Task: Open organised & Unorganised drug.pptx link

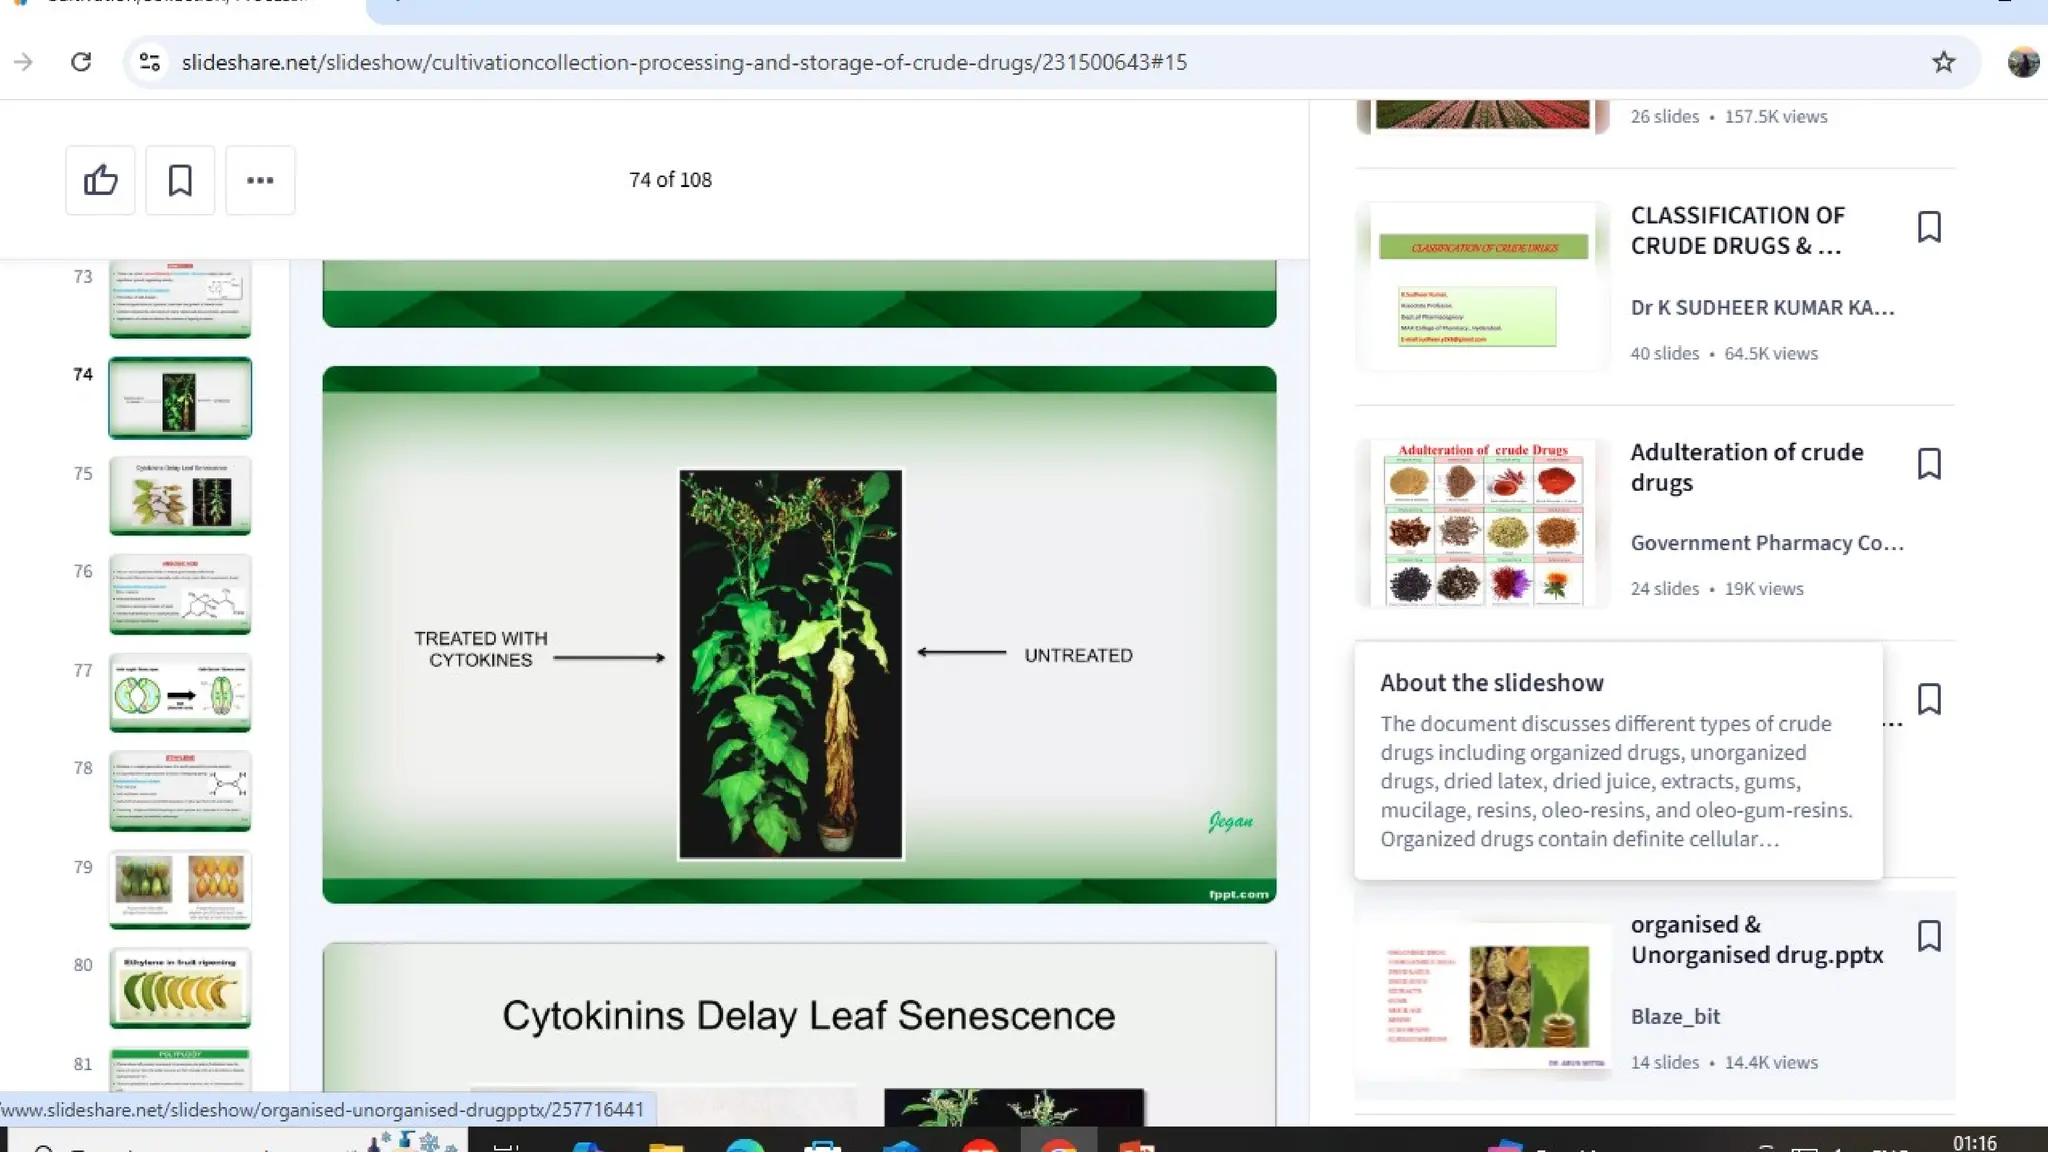Action: pos(1757,940)
